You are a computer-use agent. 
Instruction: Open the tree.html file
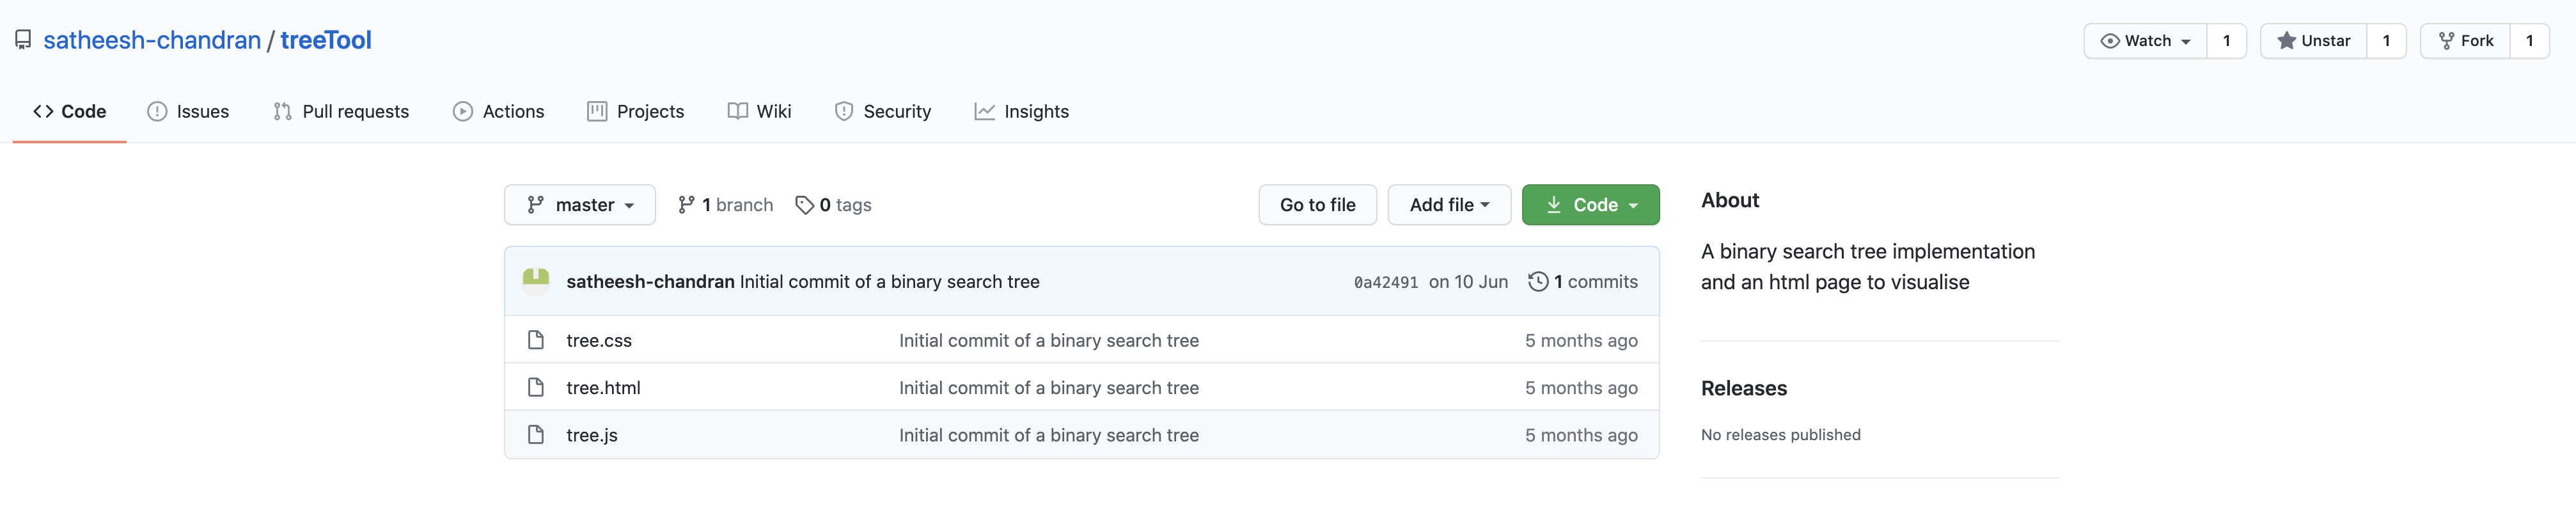(603, 388)
